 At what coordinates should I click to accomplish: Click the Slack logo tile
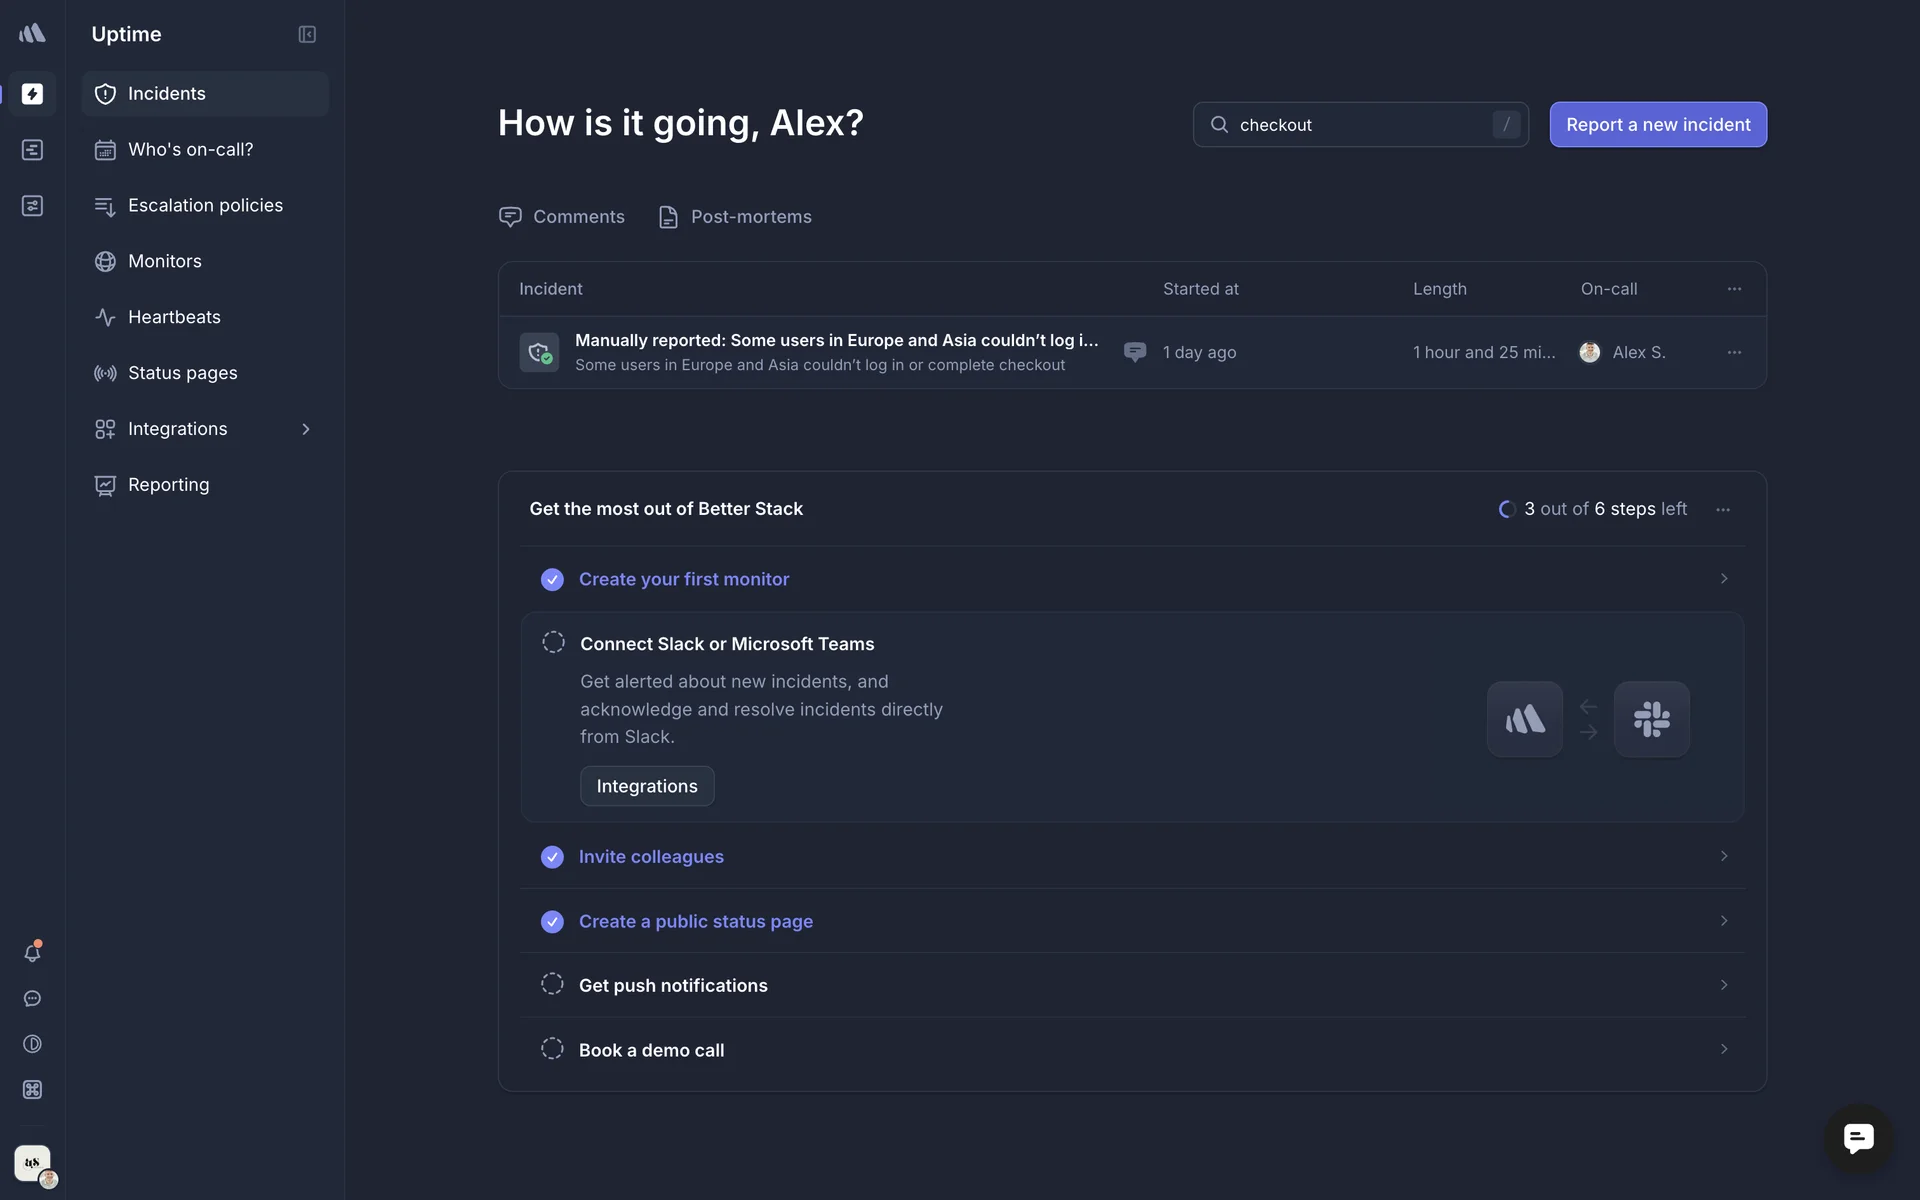click(x=1651, y=719)
